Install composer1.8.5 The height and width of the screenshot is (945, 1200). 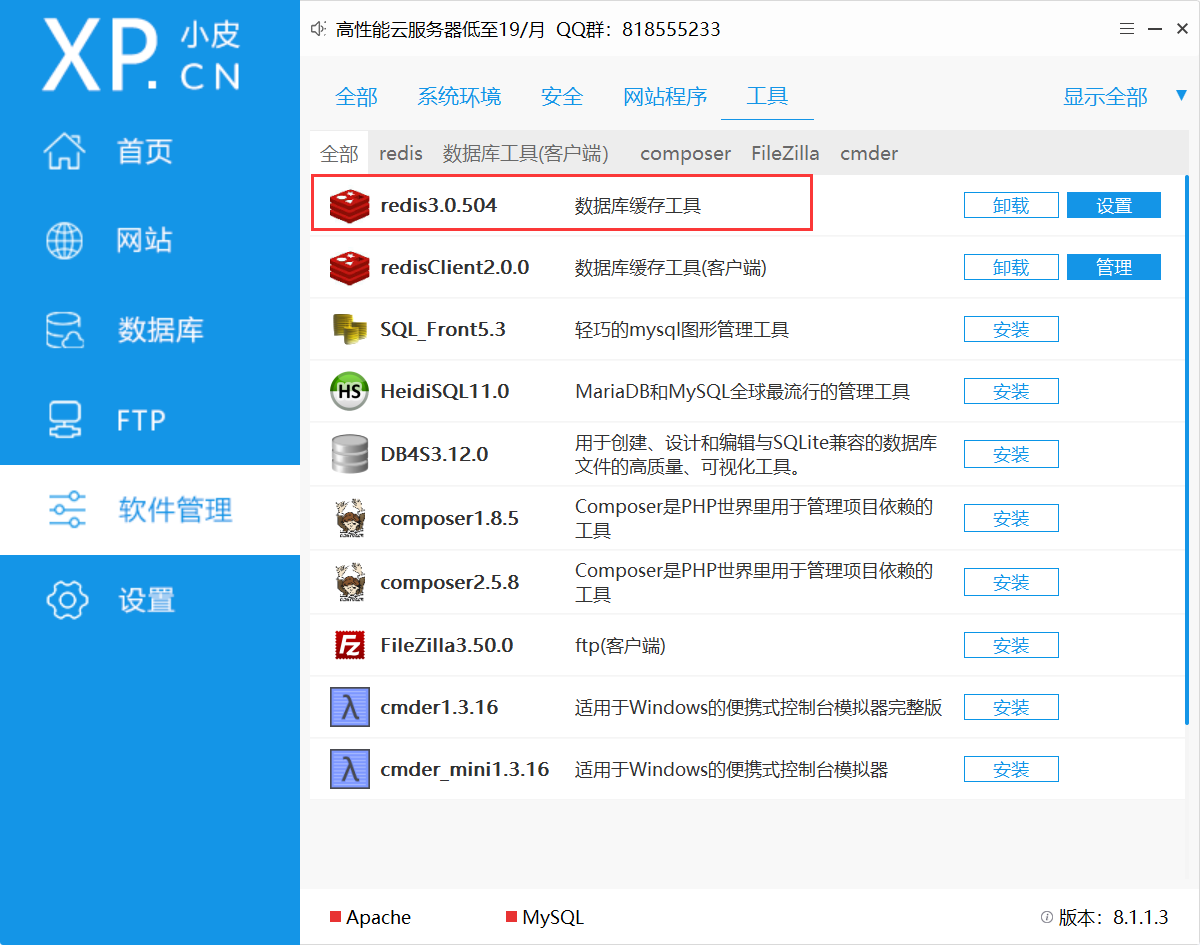click(x=1011, y=518)
